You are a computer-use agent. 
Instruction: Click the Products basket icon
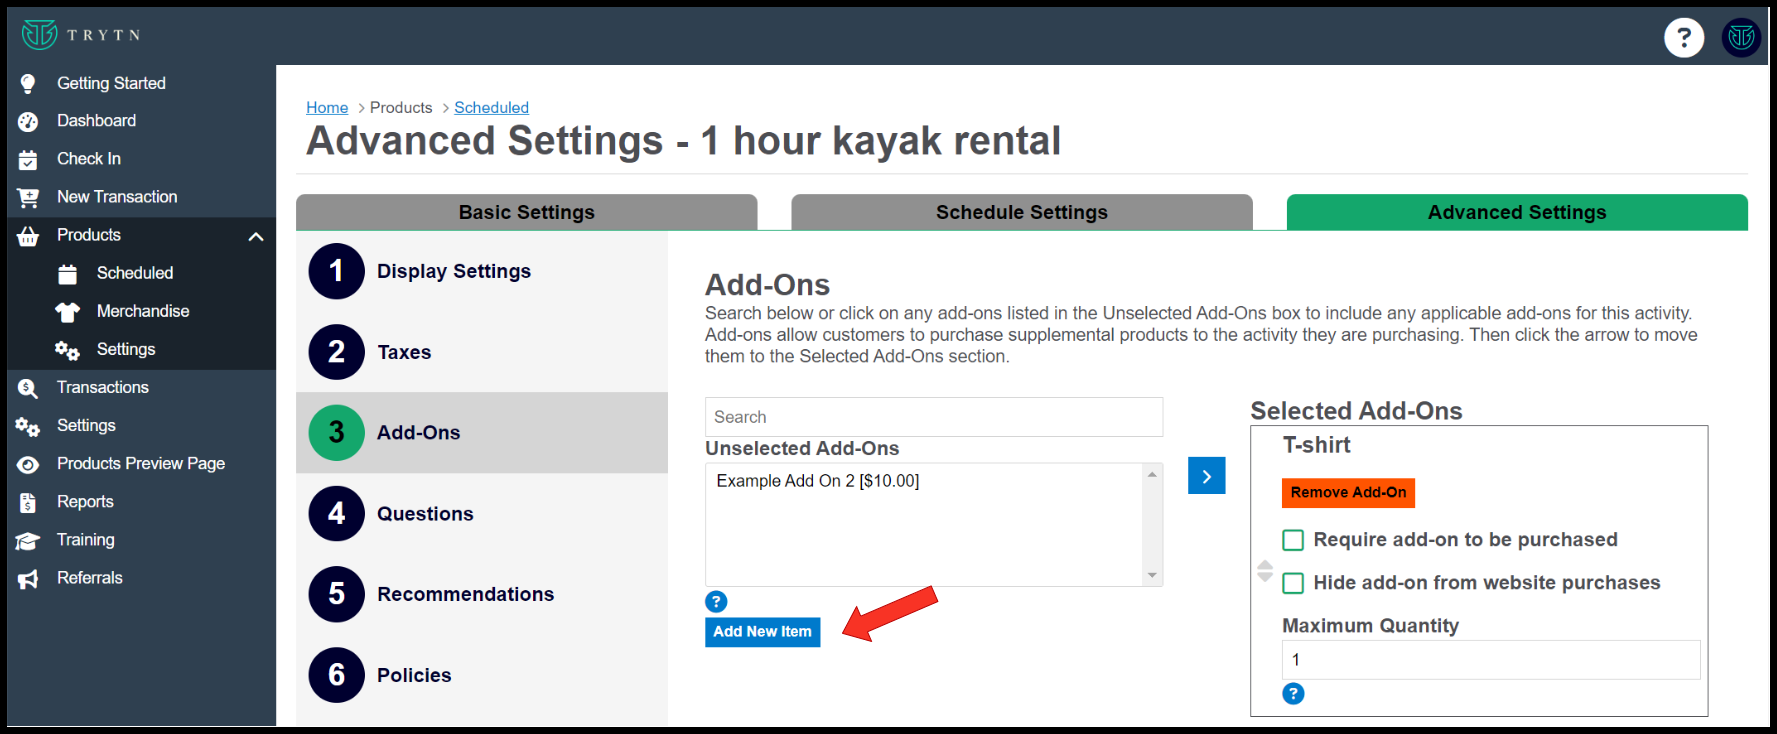tap(28, 236)
